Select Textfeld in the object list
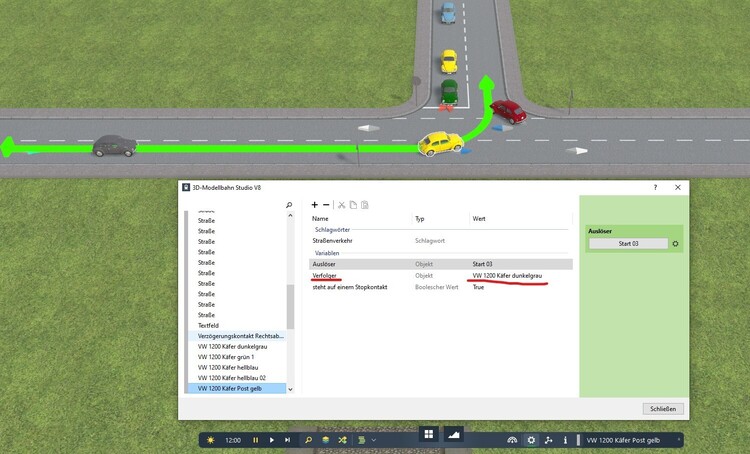 tap(208, 325)
